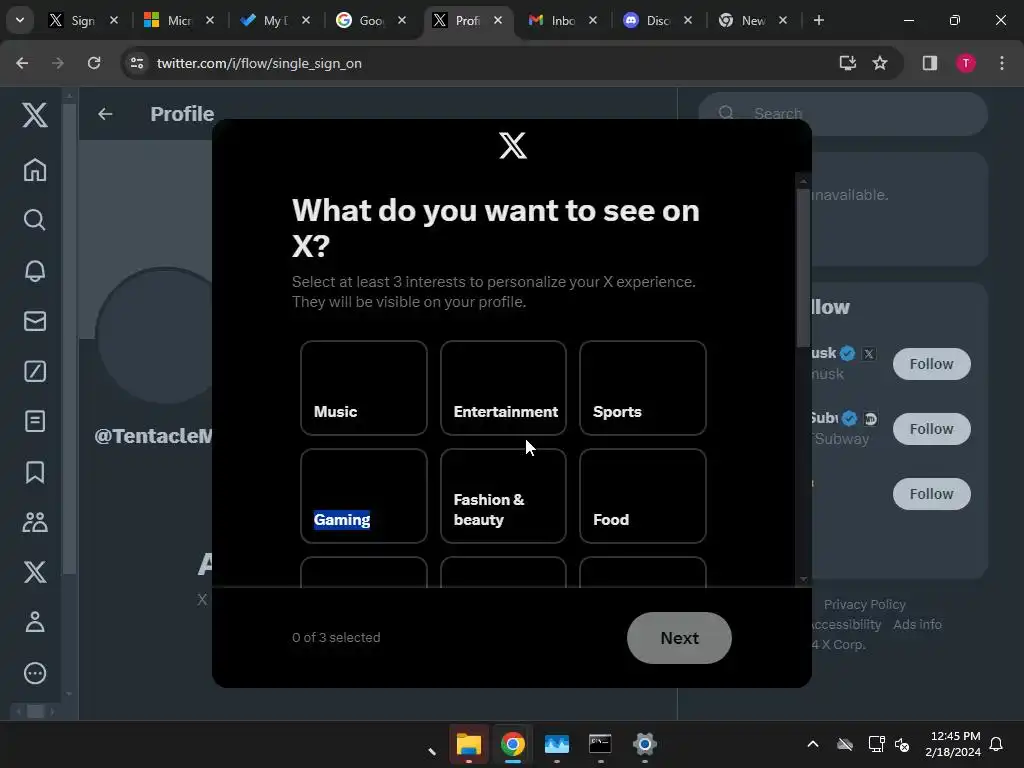This screenshot has width=1024, height=768.
Task: Go back using Profile header arrow
Action: tap(105, 114)
